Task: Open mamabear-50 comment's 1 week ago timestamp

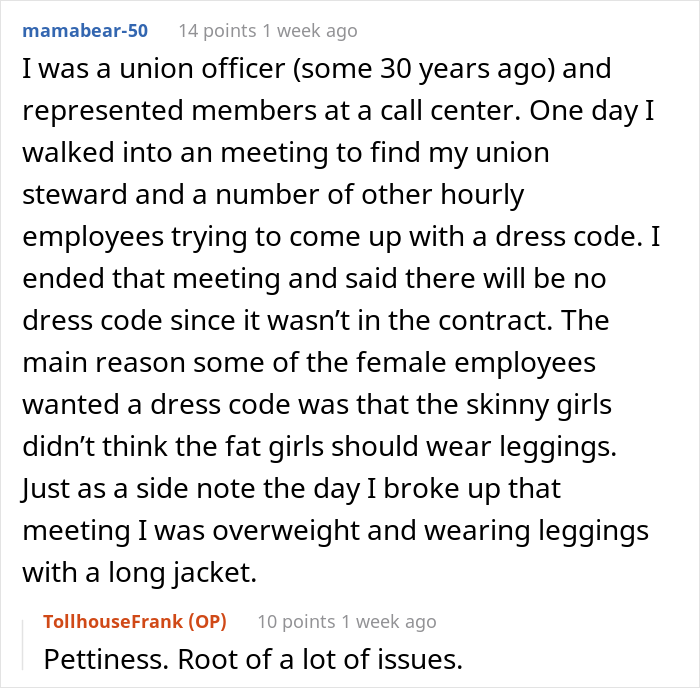Action: click(x=310, y=31)
